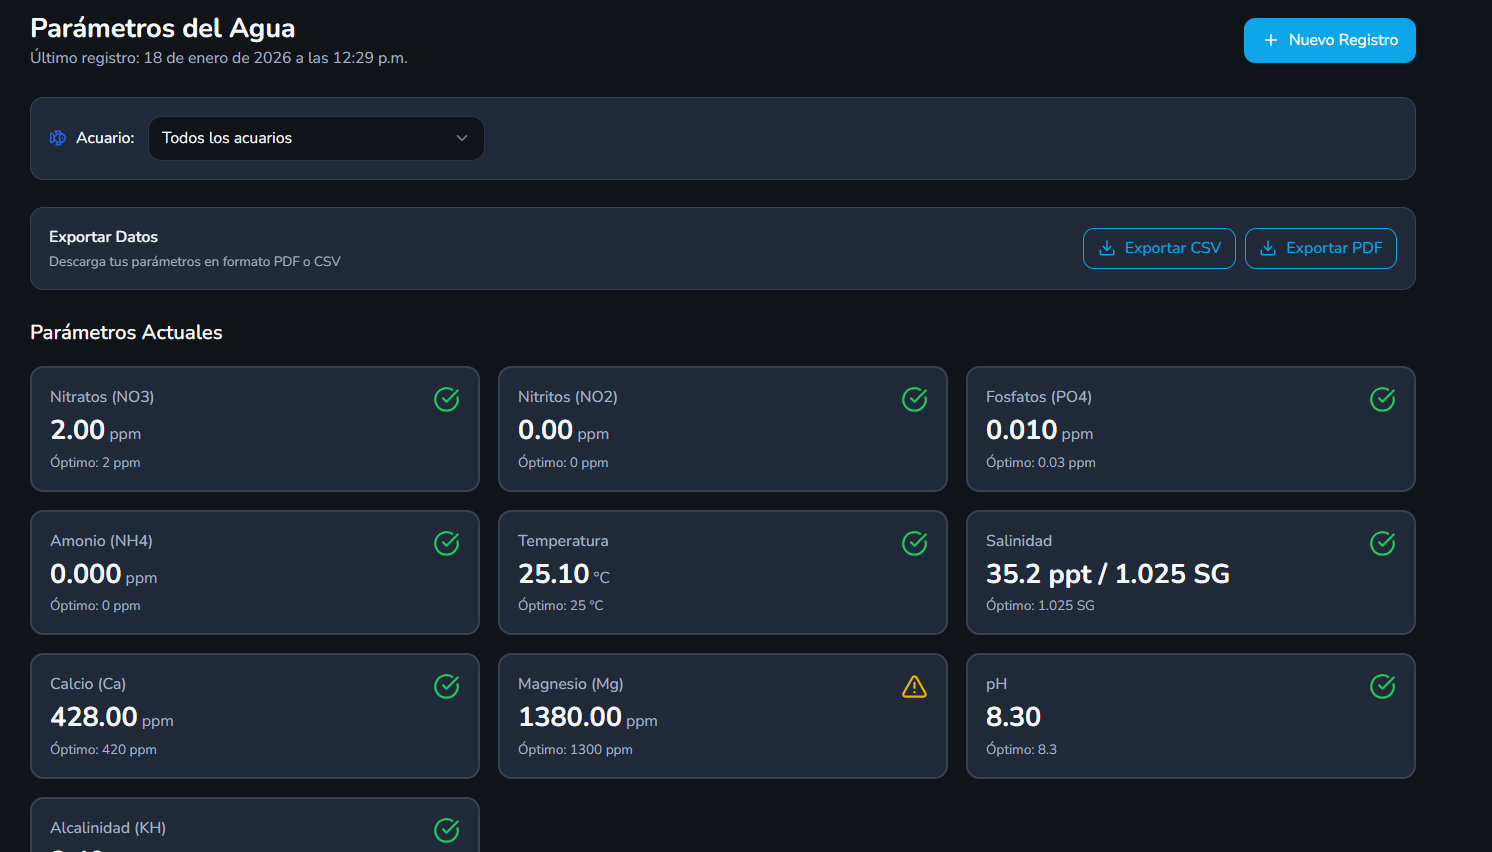Click the Parámetros del Agua heading
Viewport: 1492px width, 852px height.
[x=163, y=28]
